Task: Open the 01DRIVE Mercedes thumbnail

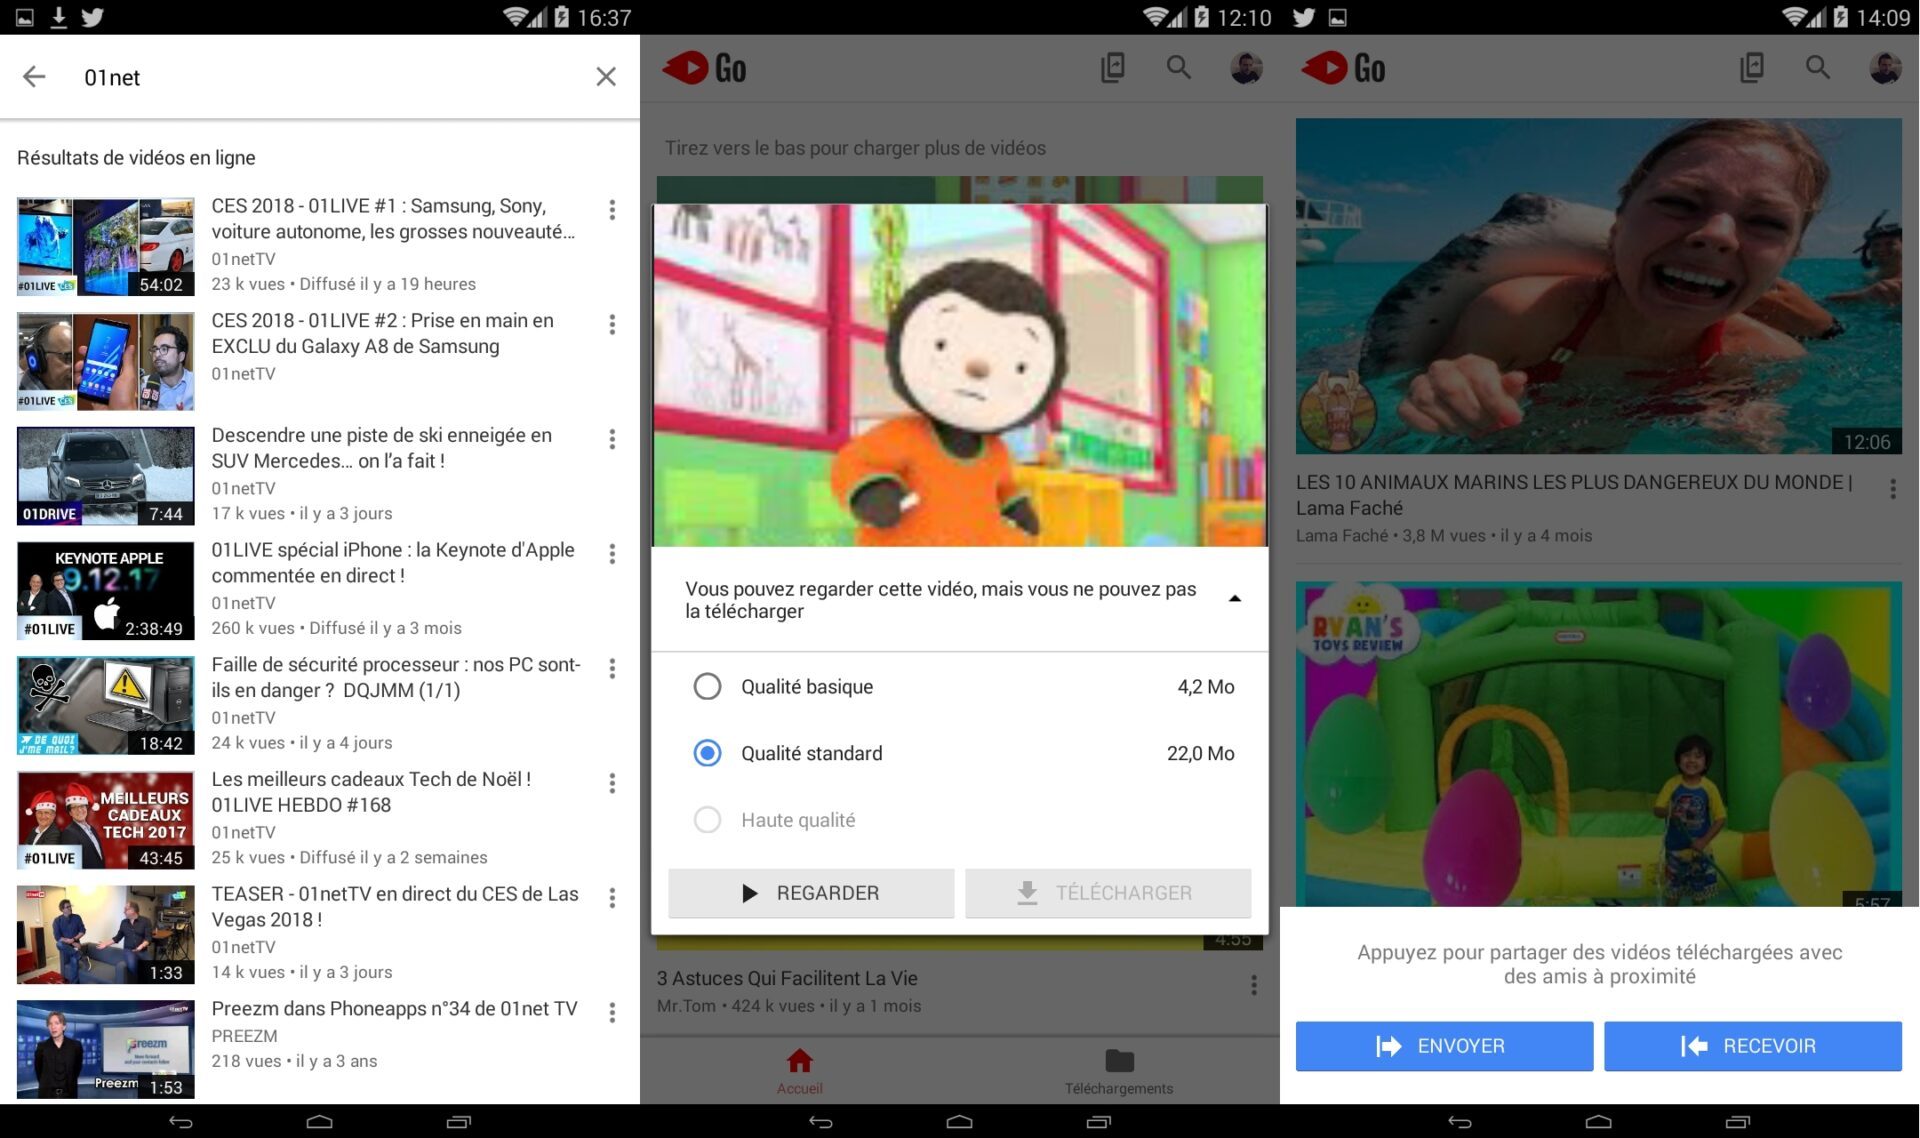Action: (x=106, y=476)
